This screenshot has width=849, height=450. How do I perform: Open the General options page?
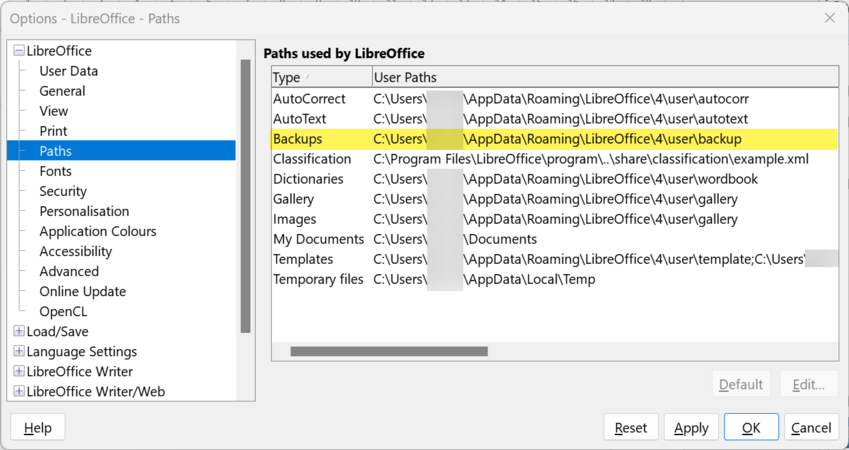click(62, 91)
